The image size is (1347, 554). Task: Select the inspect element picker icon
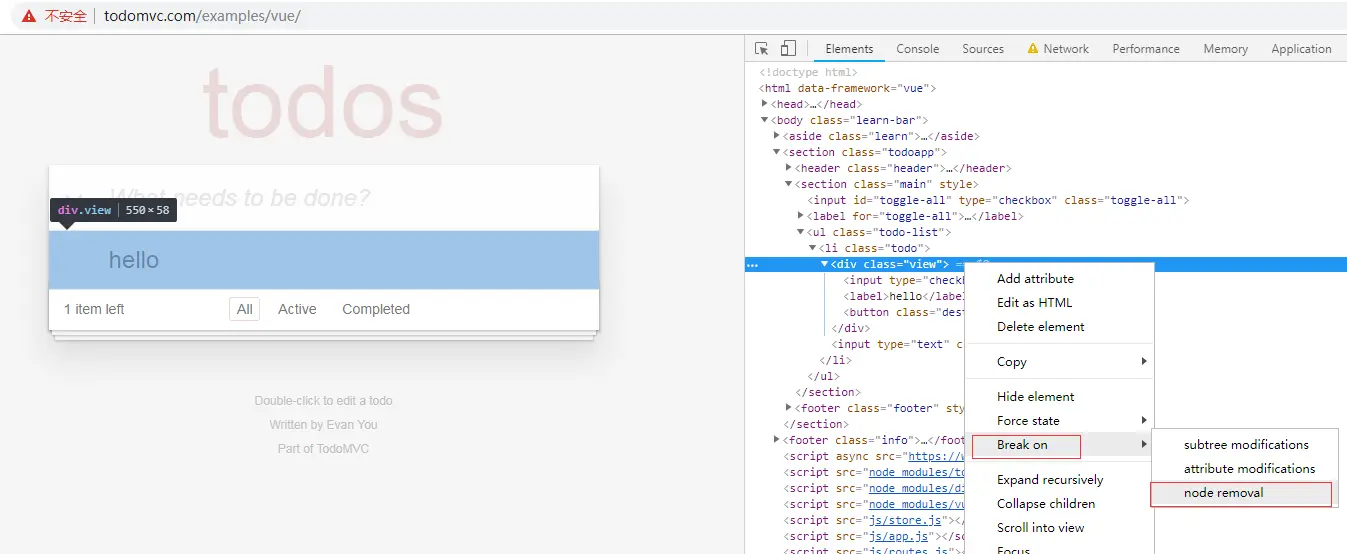click(762, 48)
